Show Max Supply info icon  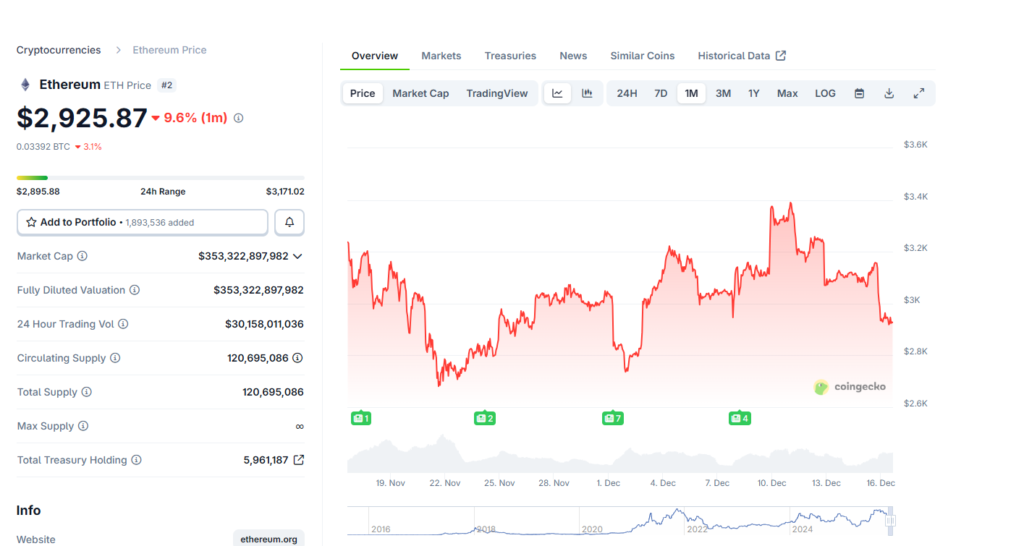point(83,426)
